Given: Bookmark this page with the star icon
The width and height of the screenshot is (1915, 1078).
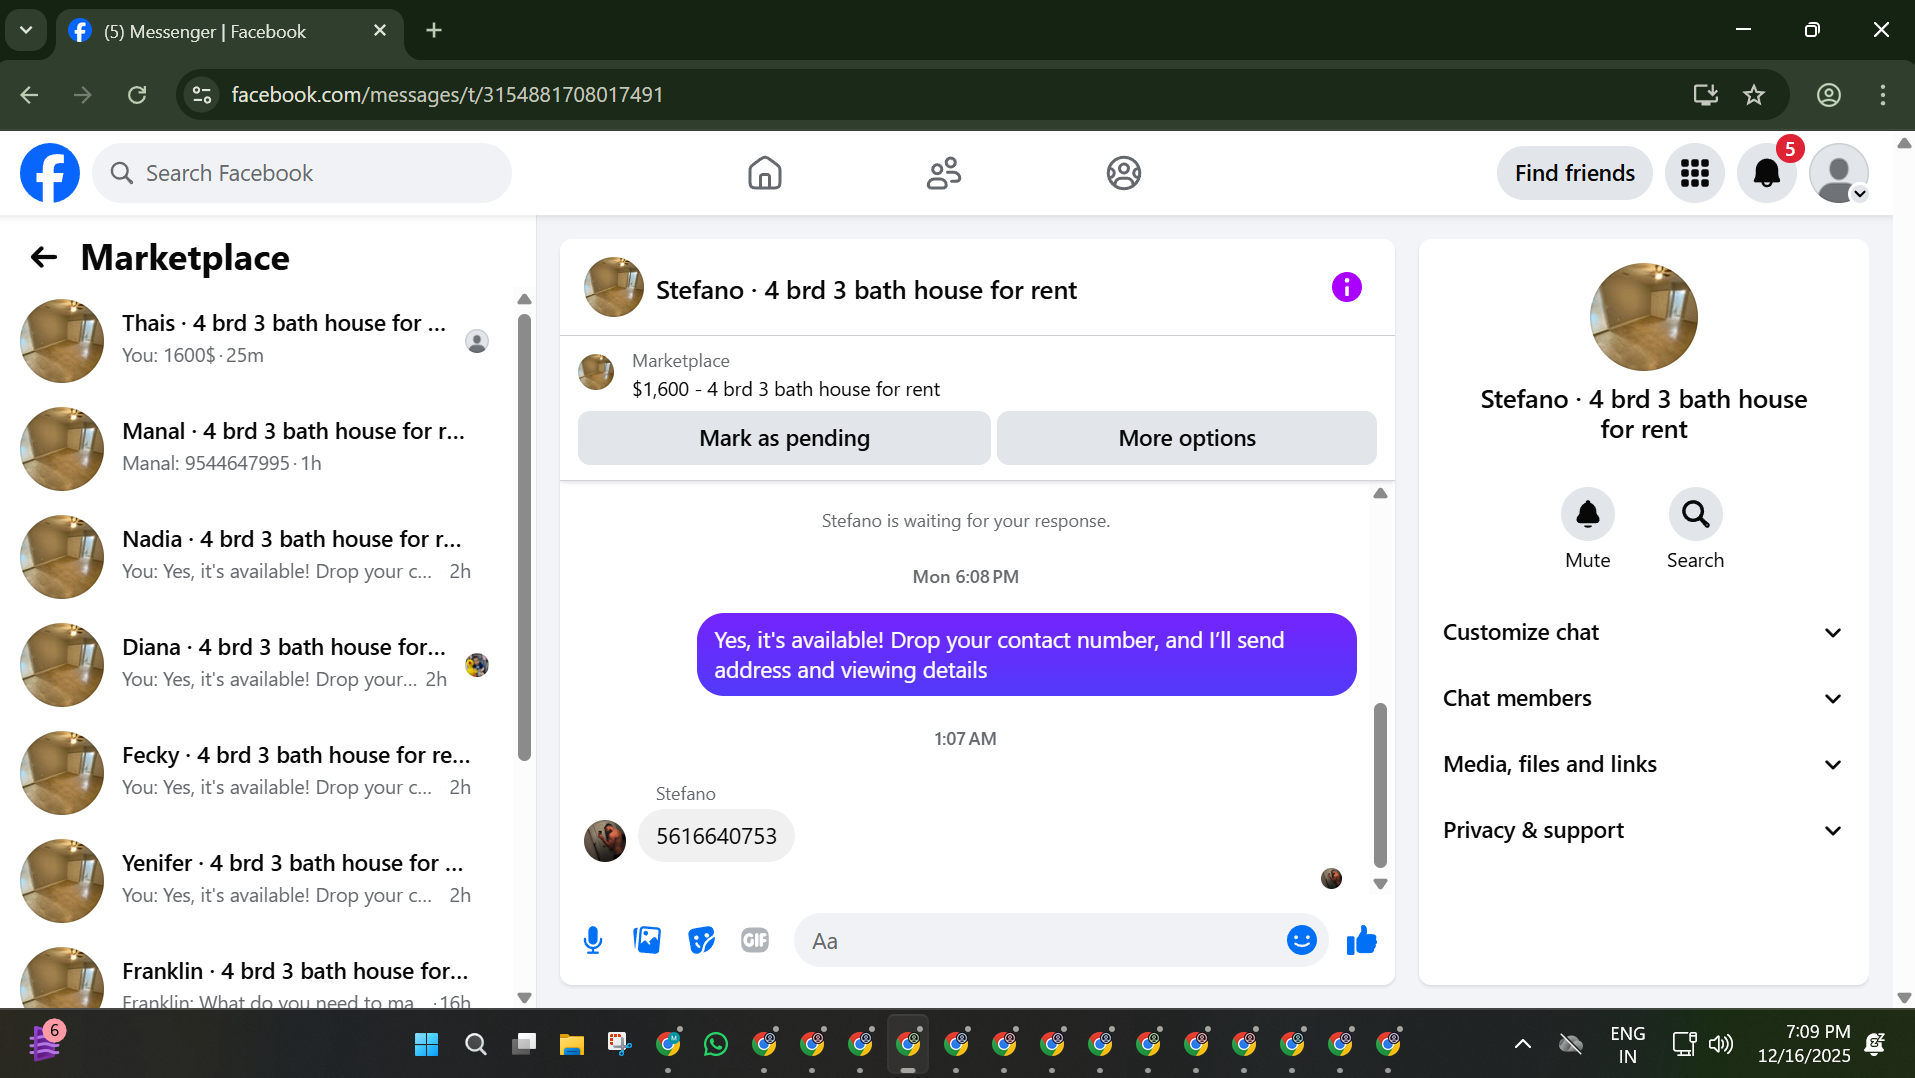Looking at the screenshot, I should click(1754, 95).
